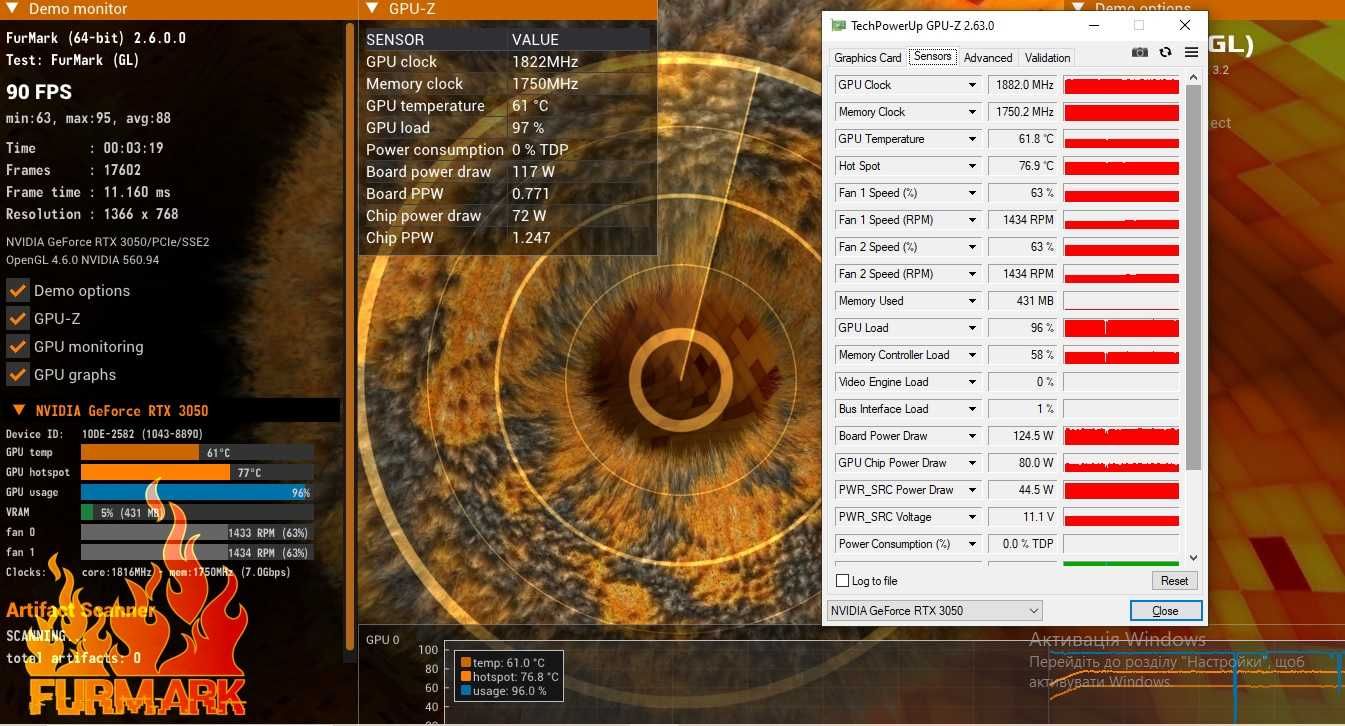The height and width of the screenshot is (726, 1345).
Task: Open the PWR_SRC Voltage dropdown
Action: point(972,517)
